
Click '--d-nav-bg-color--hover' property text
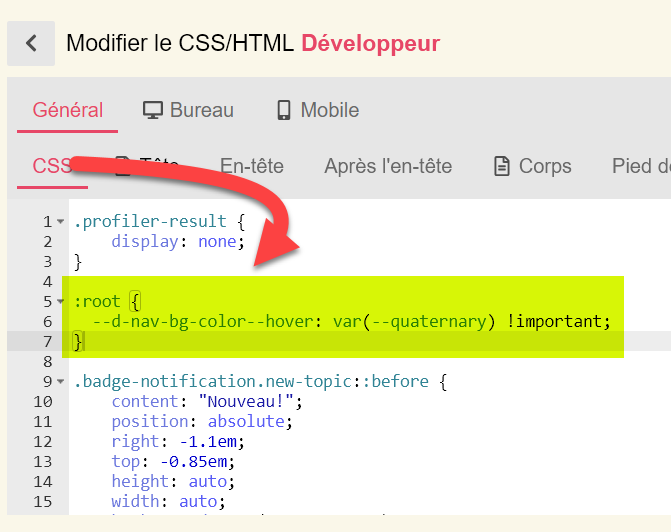tap(203, 321)
